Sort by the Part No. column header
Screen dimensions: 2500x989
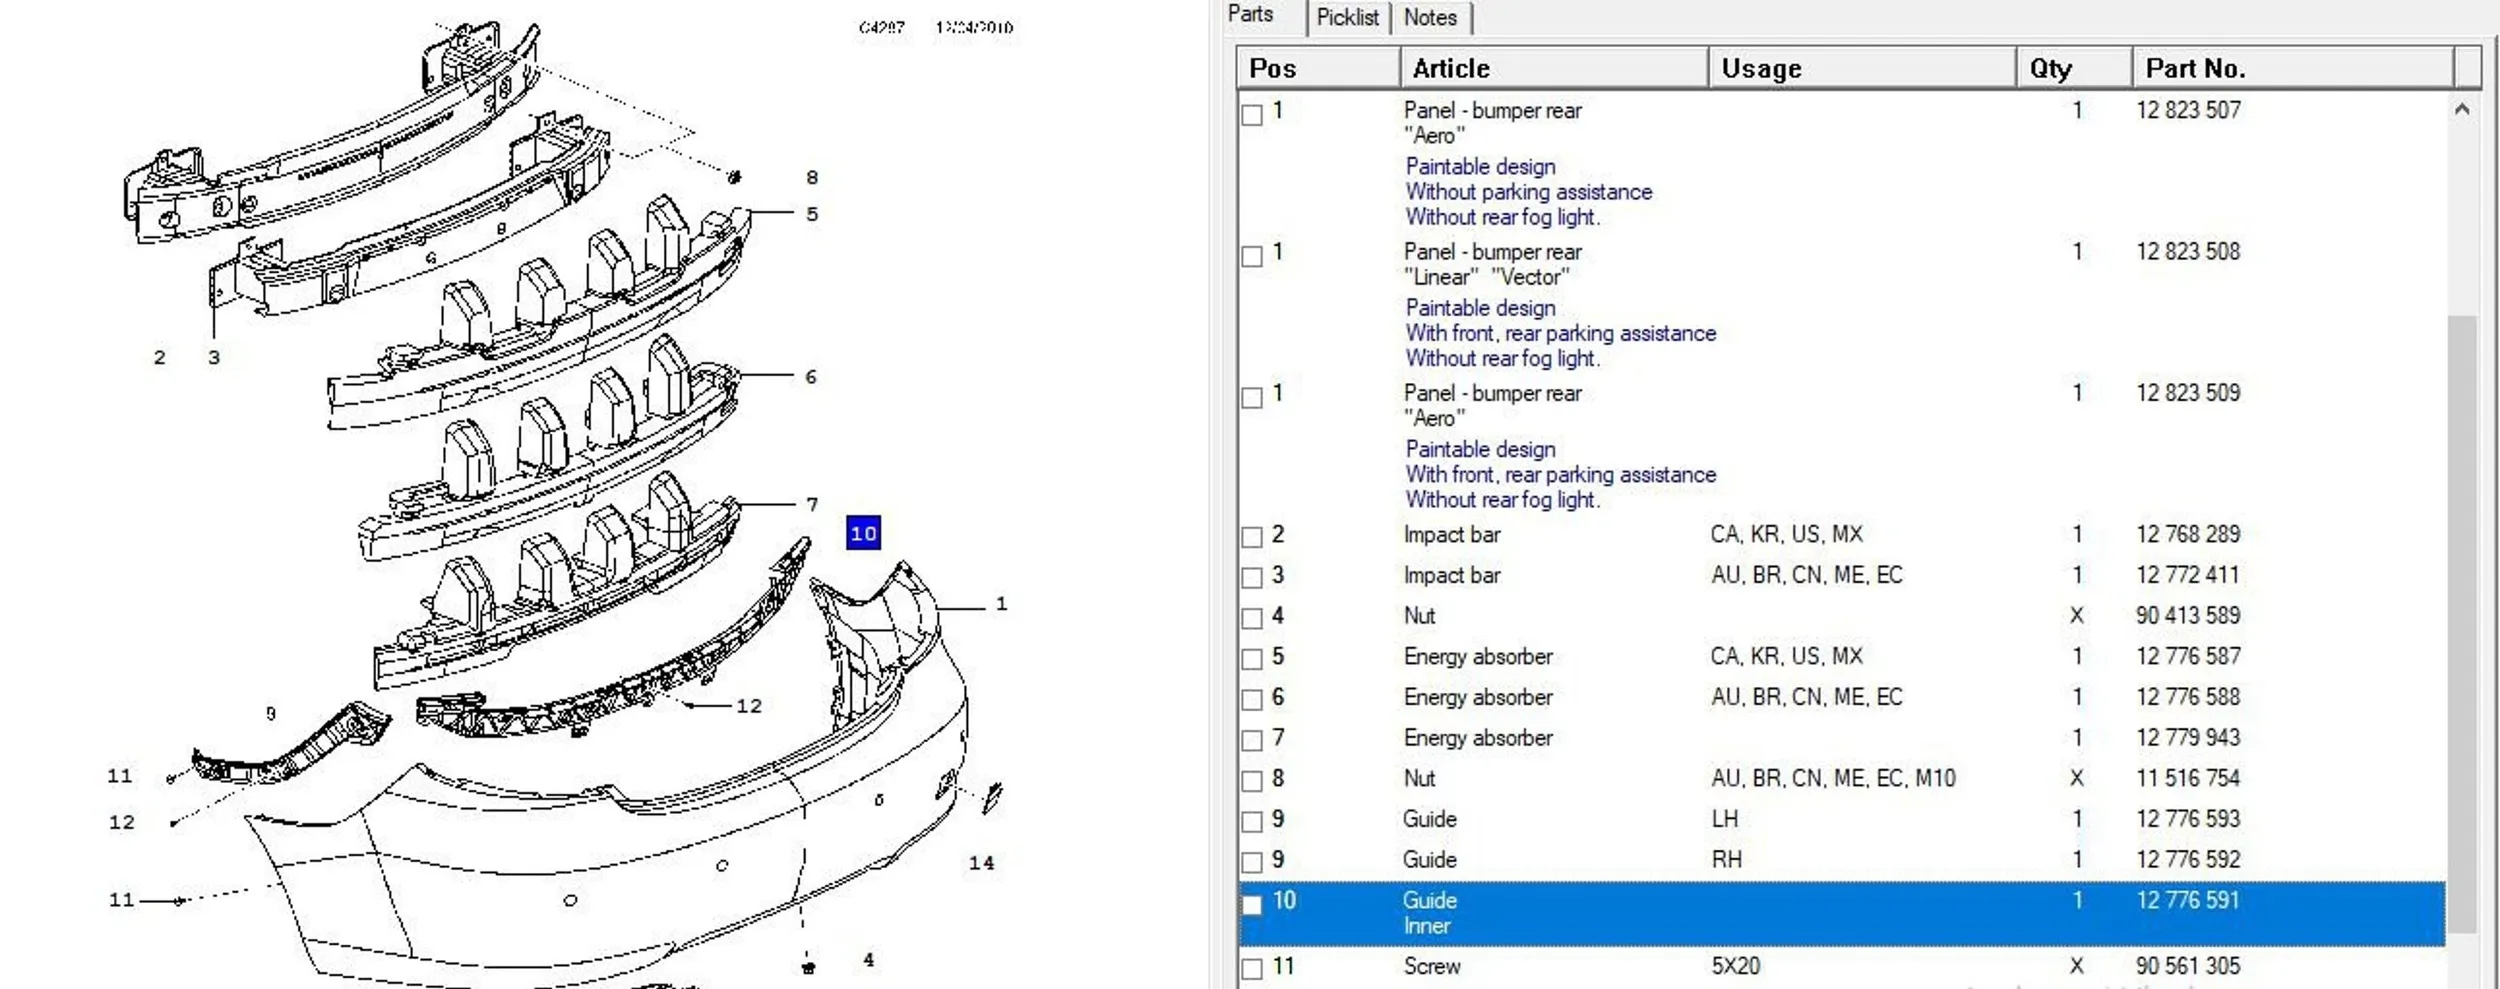[2293, 68]
